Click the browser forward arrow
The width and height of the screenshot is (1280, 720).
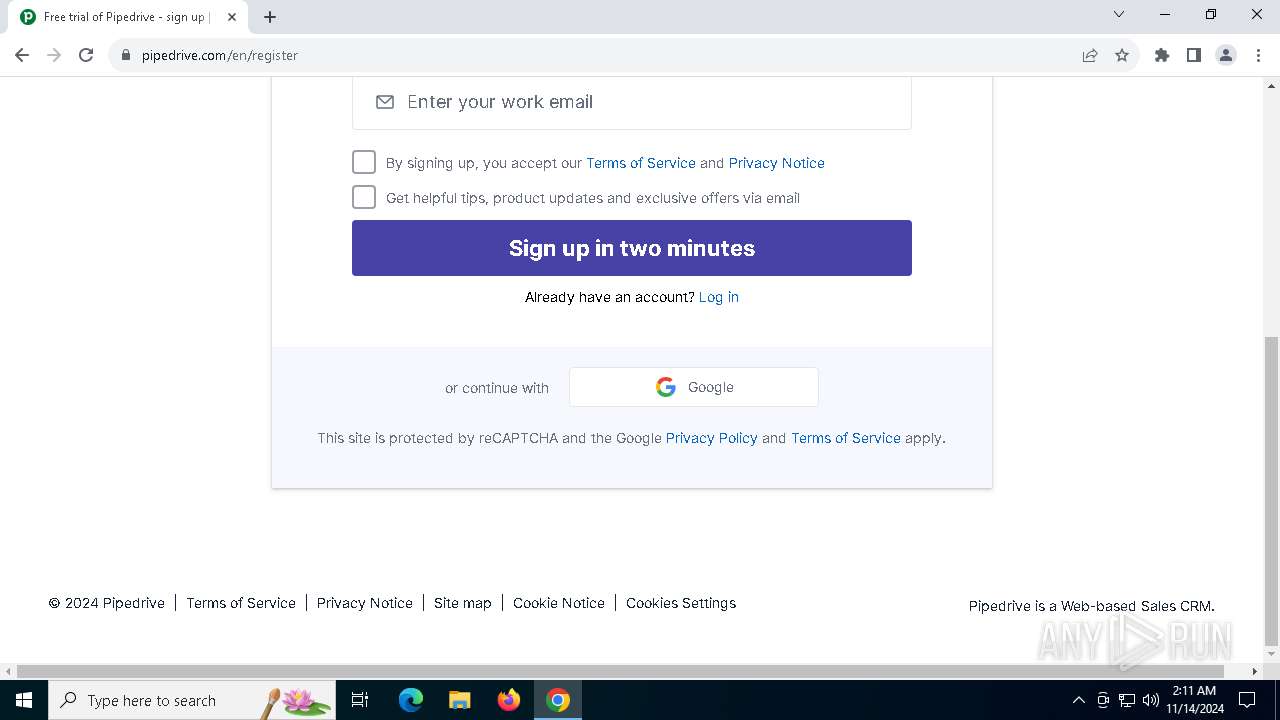[54, 55]
